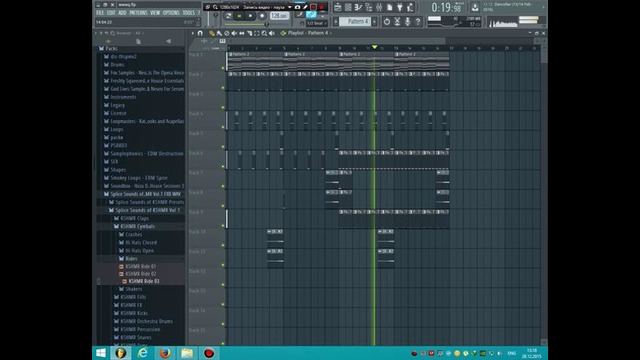Select the Playlist Playback speaker tool
The height and width of the screenshot is (360, 640).
[x=271, y=33]
